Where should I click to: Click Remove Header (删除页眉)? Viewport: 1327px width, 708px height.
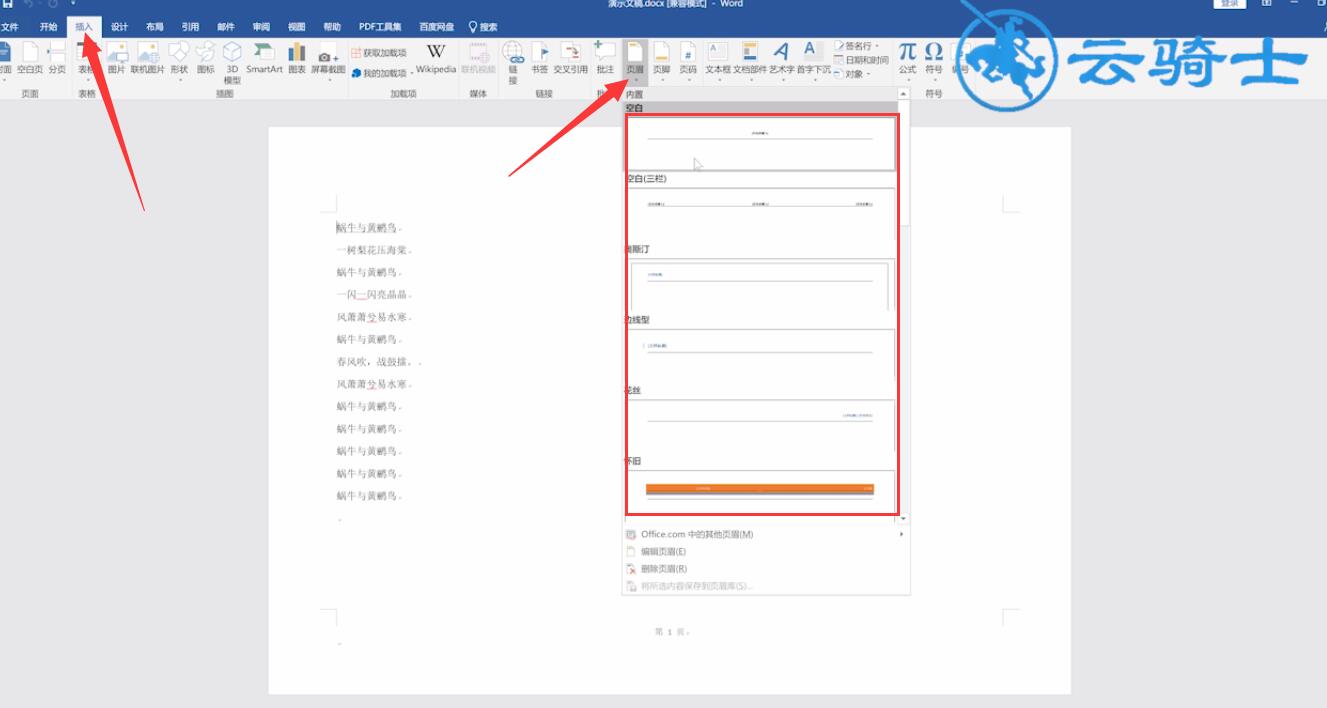click(x=765, y=568)
